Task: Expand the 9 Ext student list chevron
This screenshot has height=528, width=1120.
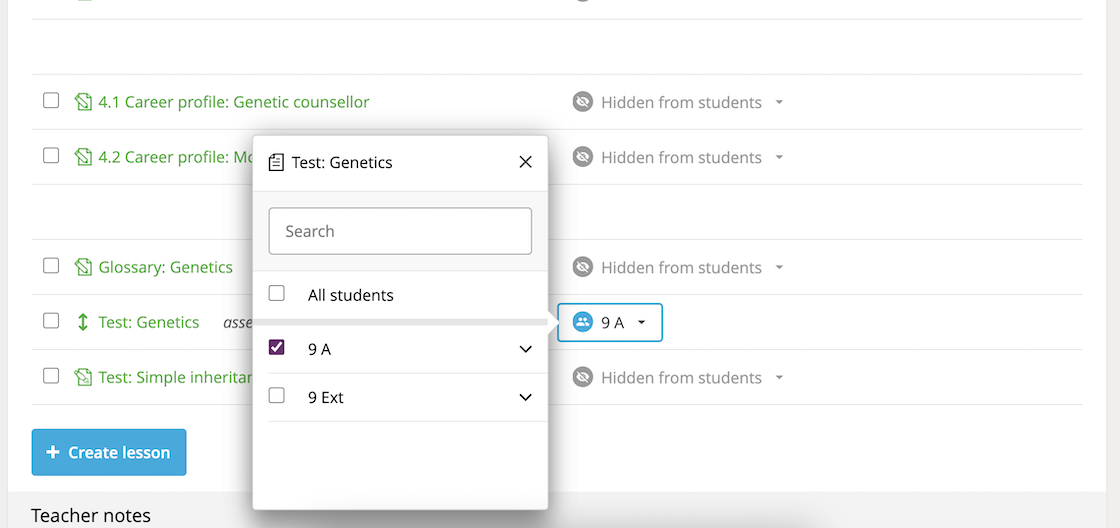Action: coord(526,397)
